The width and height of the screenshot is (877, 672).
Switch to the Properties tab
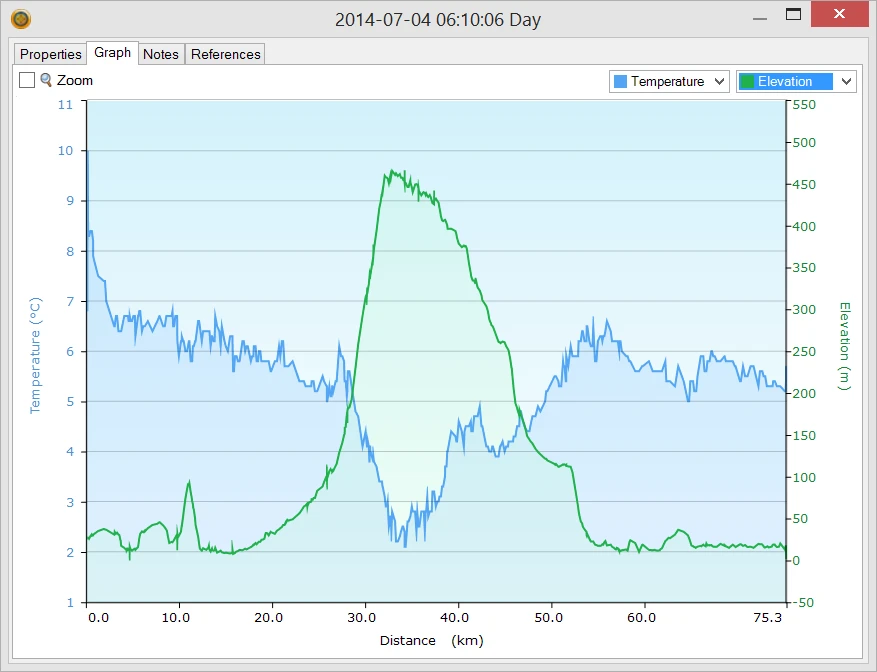coord(51,54)
